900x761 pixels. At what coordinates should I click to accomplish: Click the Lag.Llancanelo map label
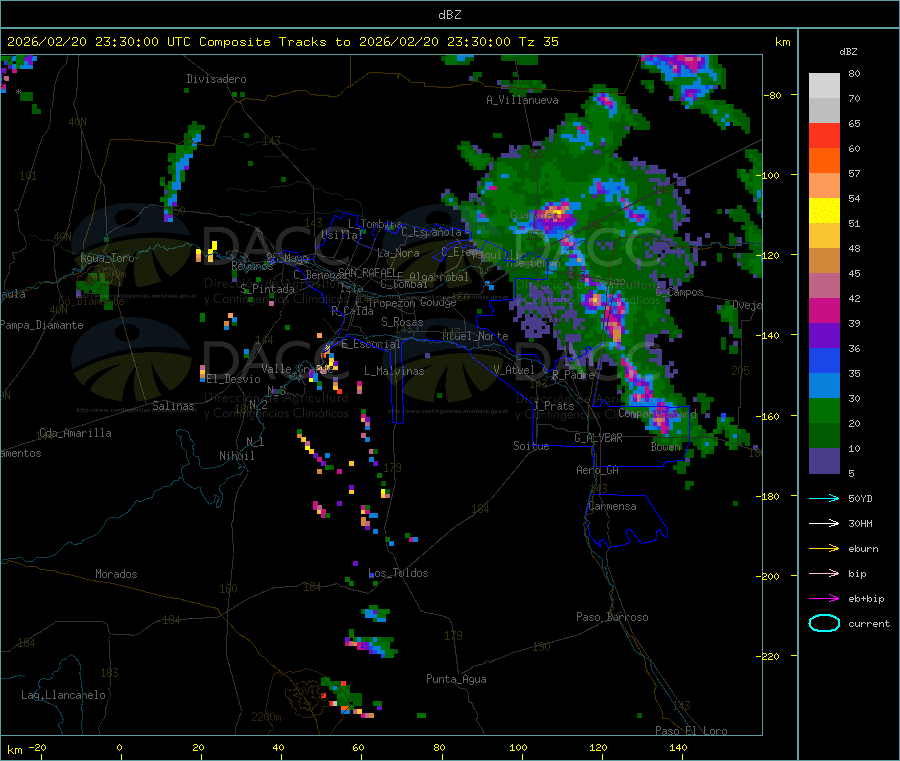pos(63,695)
